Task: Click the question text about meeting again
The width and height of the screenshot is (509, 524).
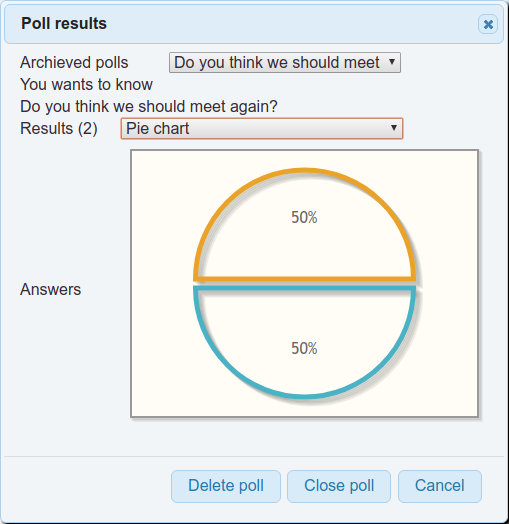Action: [x=149, y=107]
